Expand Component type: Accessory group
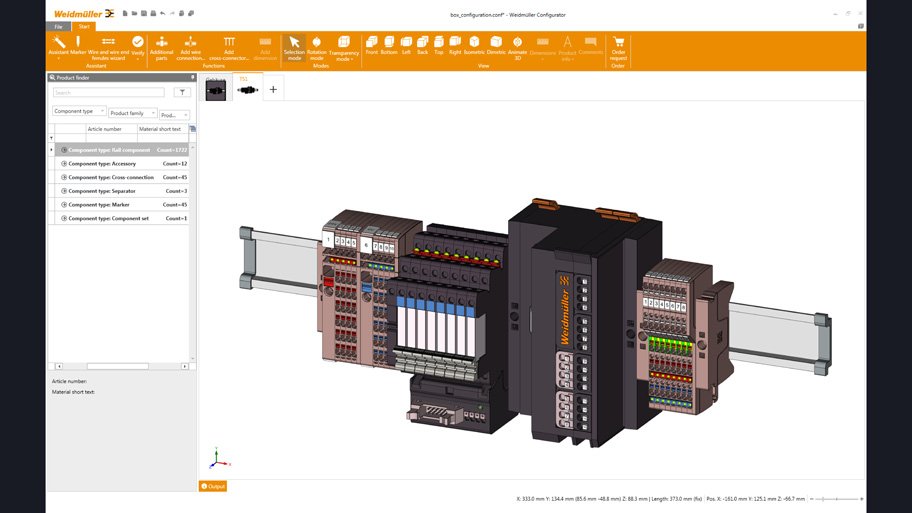This screenshot has width=912, height=513. click(x=64, y=164)
